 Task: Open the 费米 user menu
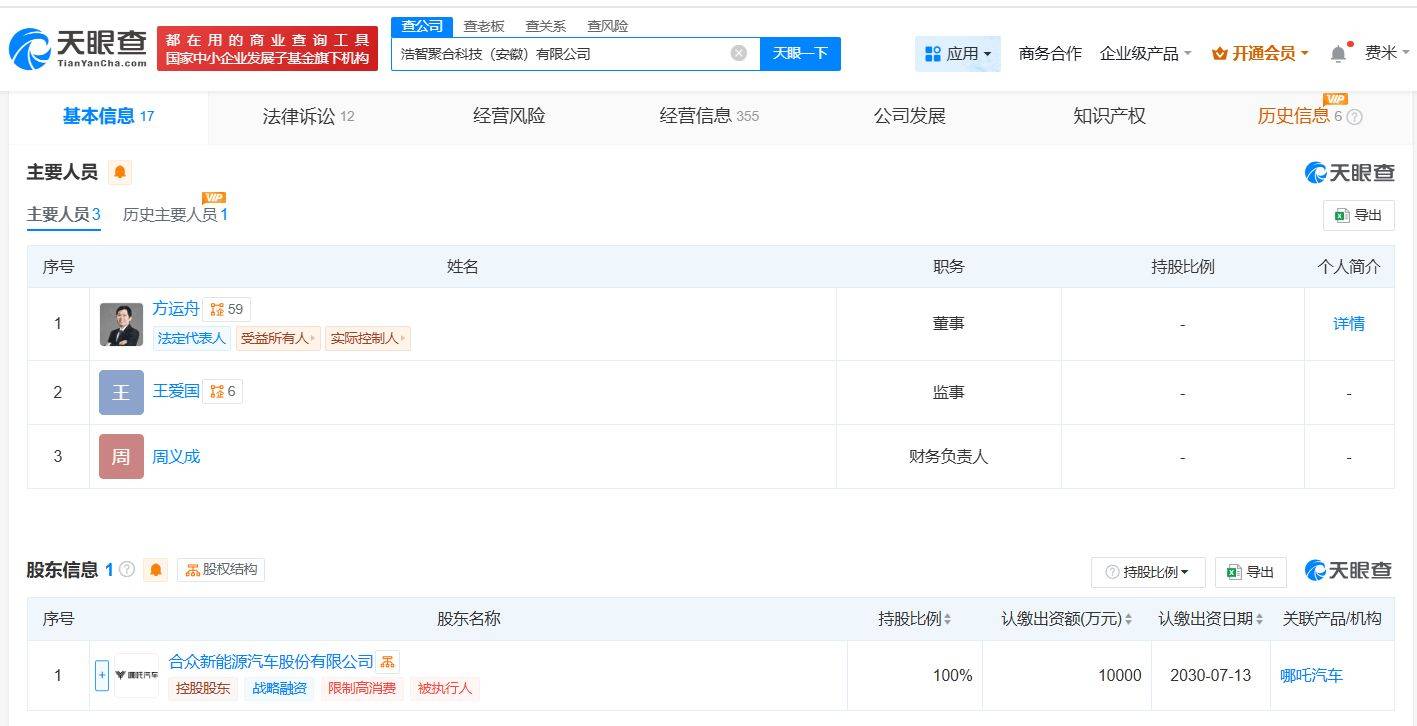1386,53
